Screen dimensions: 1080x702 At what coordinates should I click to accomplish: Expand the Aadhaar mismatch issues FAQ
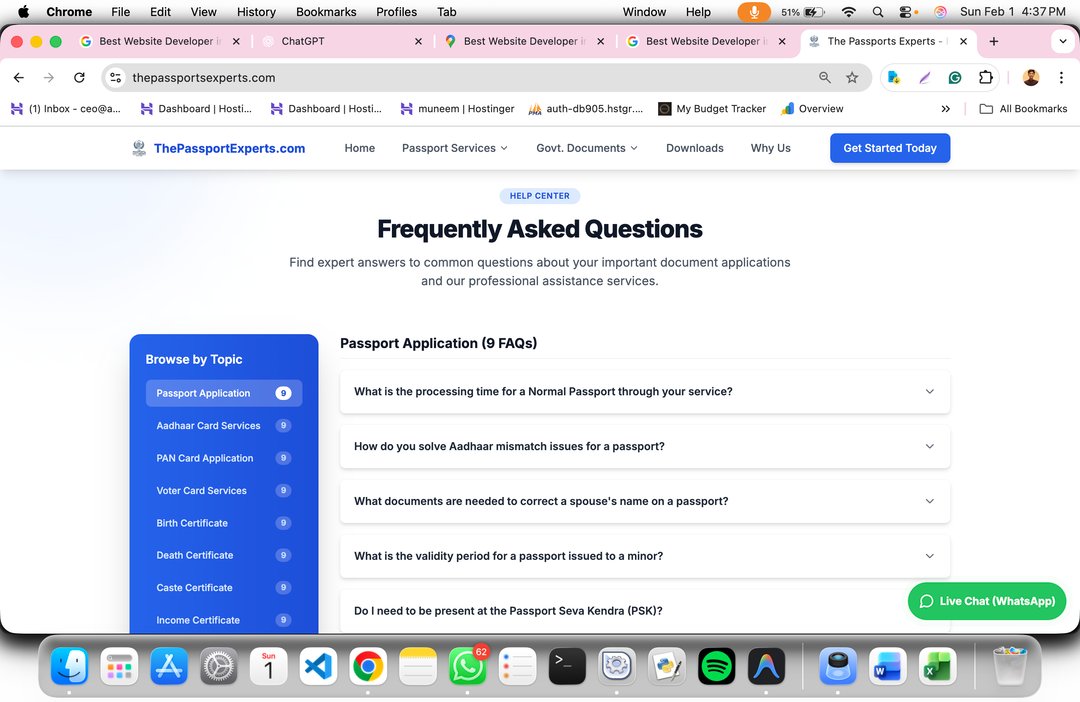click(644, 447)
